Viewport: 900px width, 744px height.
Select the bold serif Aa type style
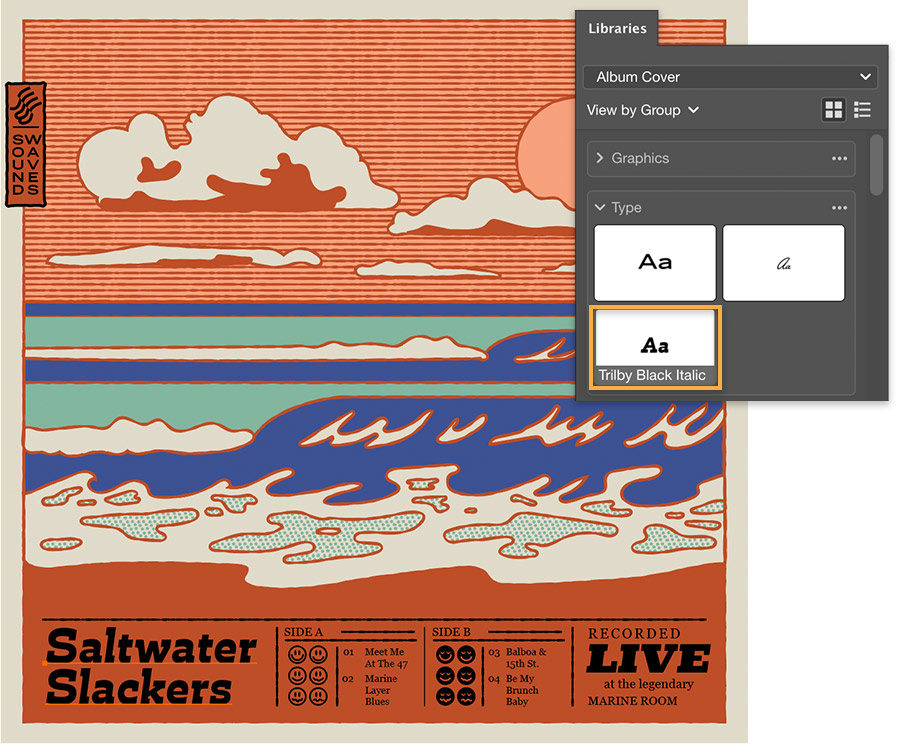coord(655,262)
